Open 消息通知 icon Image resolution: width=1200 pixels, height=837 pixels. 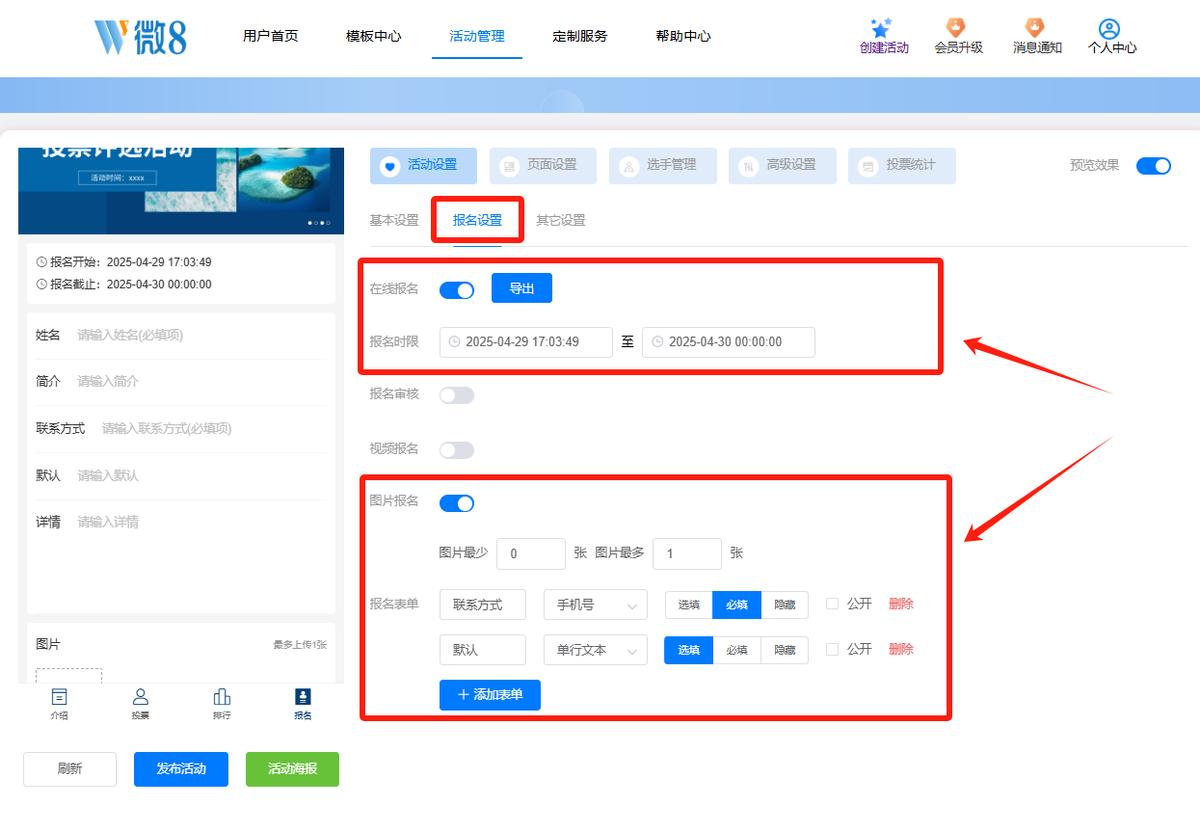(1036, 28)
